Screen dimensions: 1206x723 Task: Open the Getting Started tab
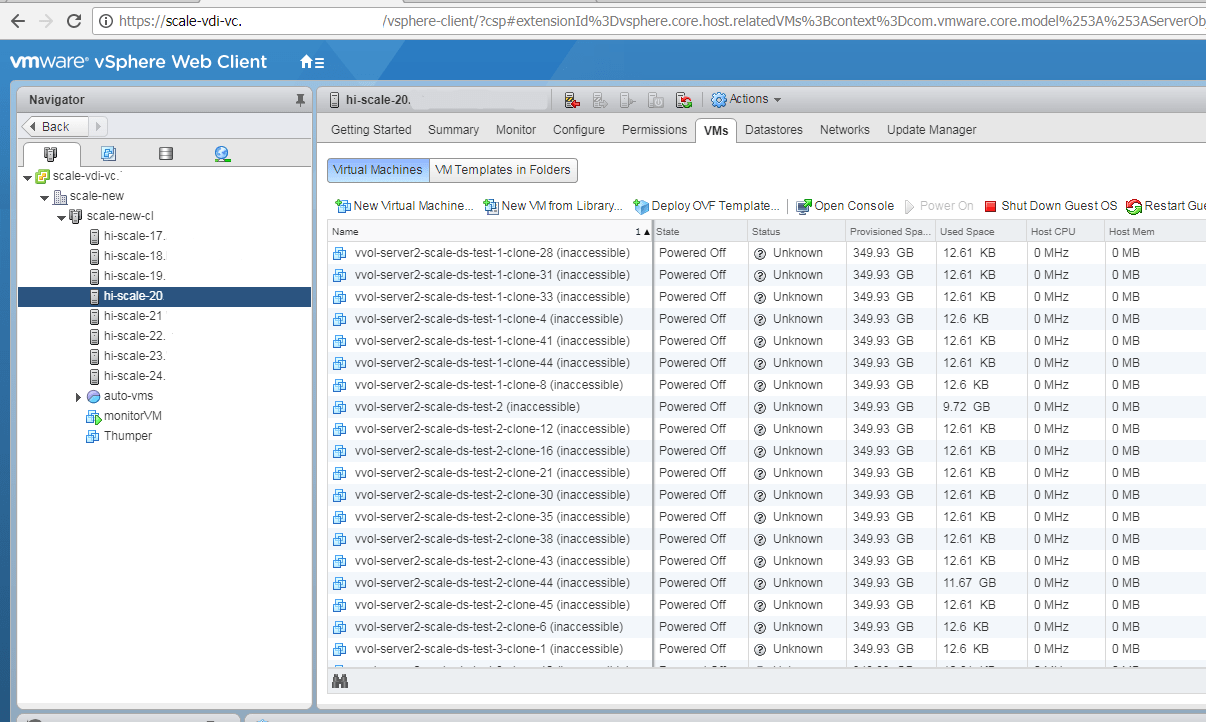pos(371,130)
